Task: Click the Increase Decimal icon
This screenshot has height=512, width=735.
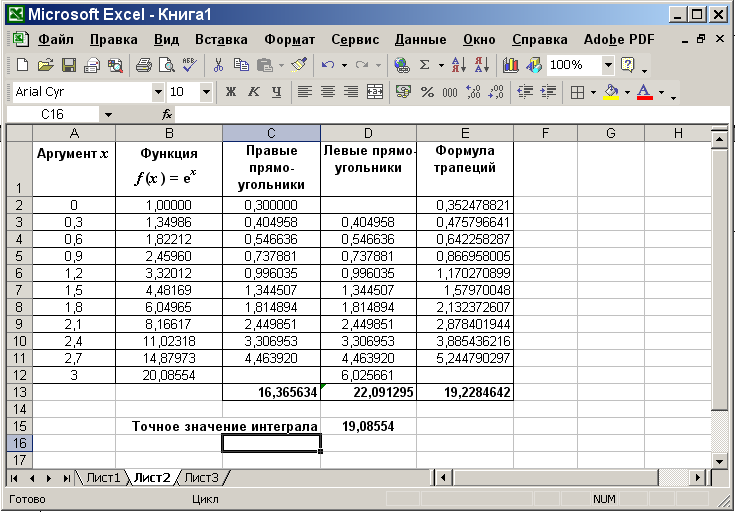Action: tap(473, 92)
